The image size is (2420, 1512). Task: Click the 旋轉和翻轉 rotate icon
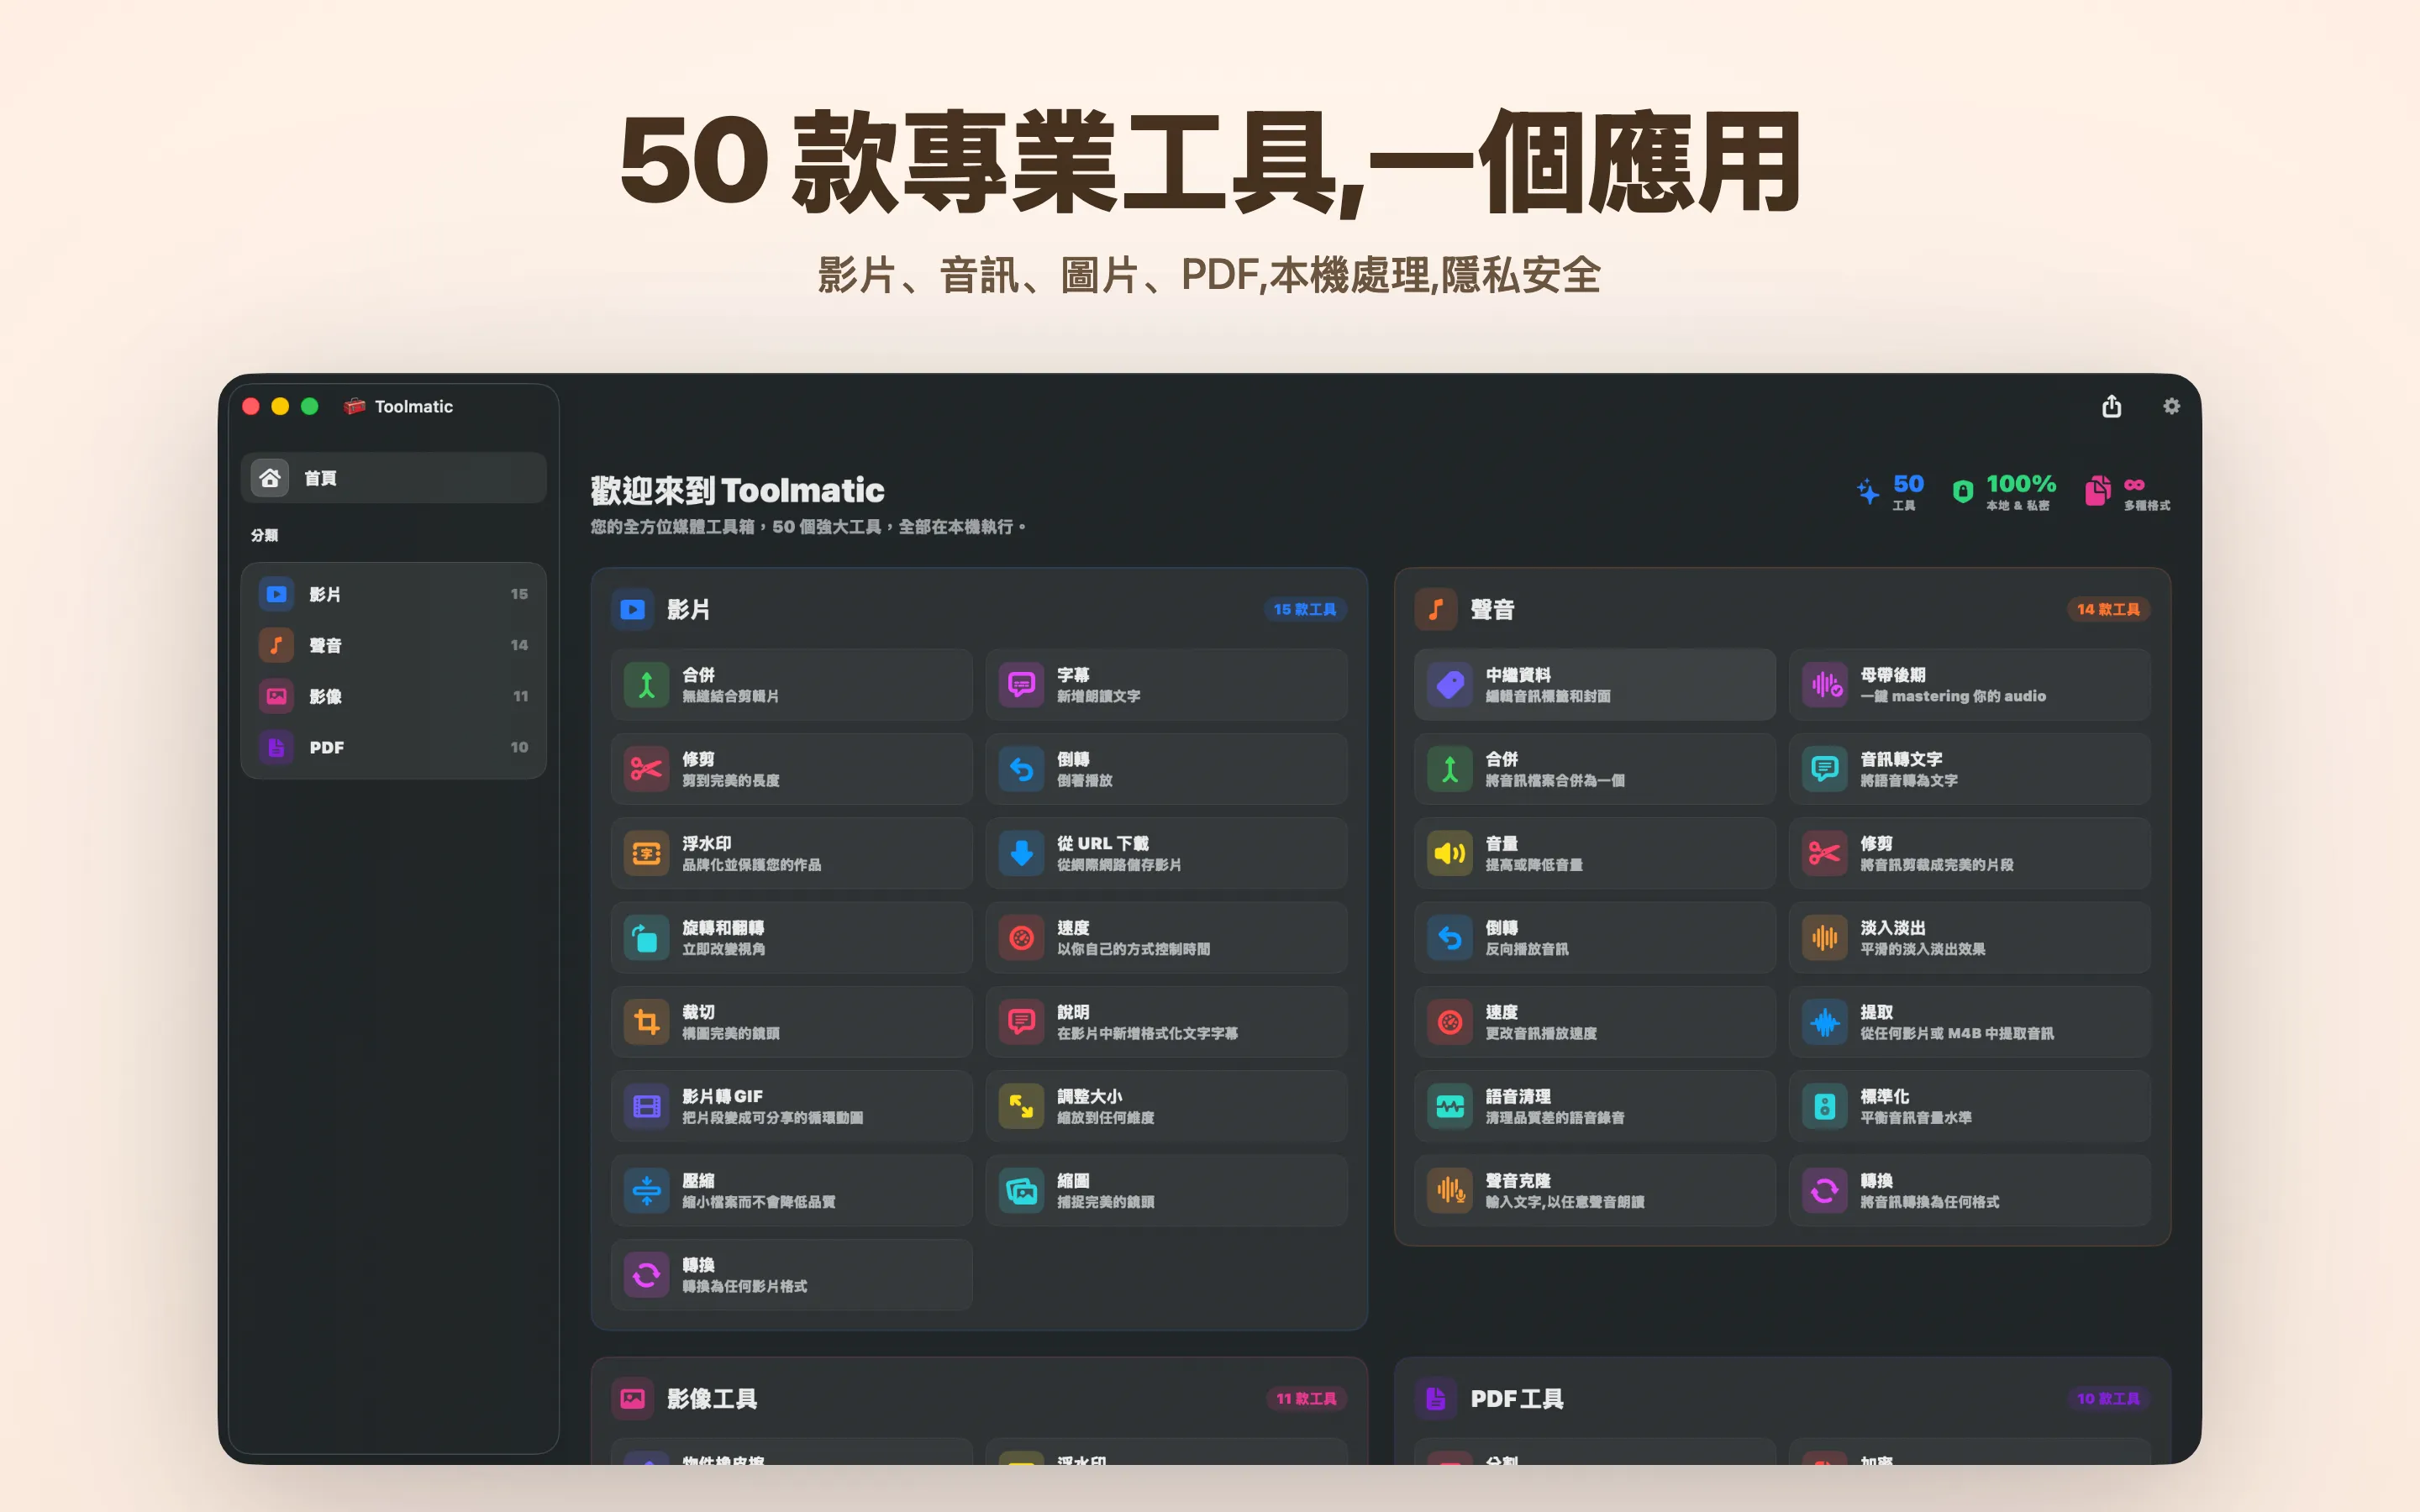(x=646, y=938)
